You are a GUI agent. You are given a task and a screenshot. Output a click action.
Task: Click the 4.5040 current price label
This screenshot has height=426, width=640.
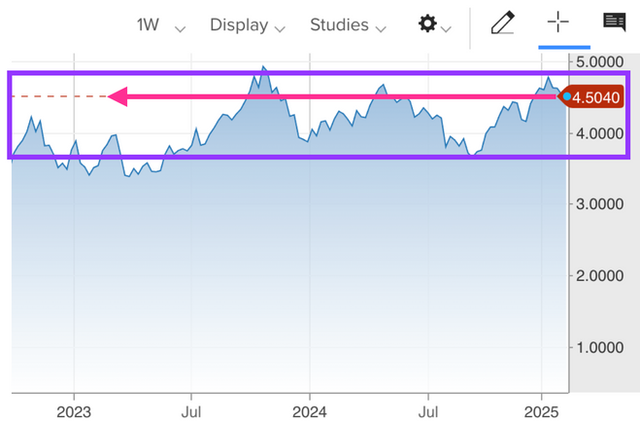(x=594, y=98)
